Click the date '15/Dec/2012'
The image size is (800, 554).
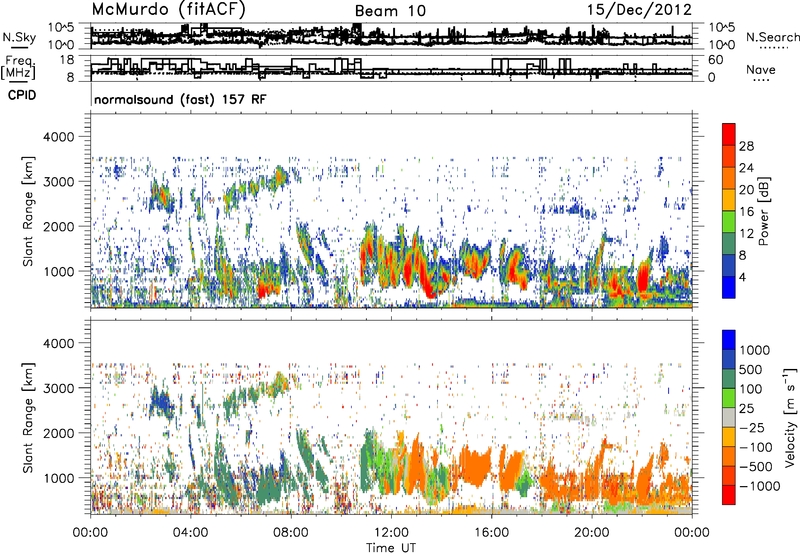tap(639, 10)
